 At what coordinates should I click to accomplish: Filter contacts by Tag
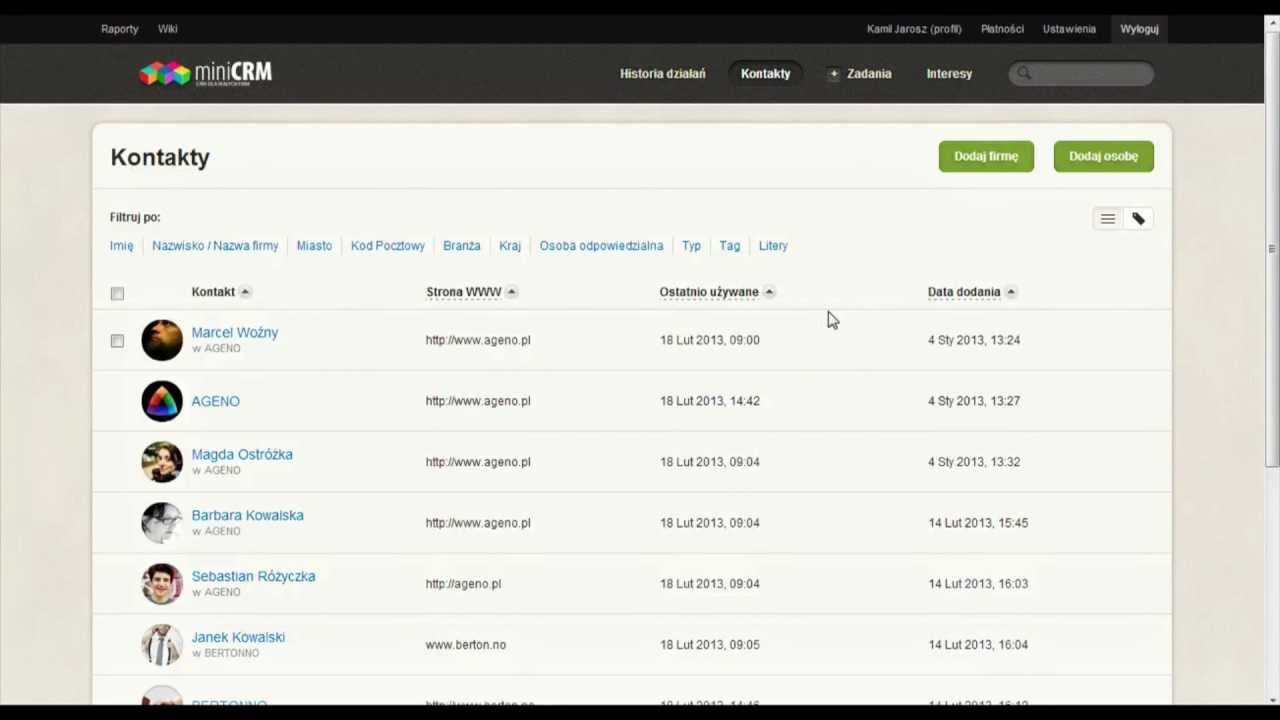coord(730,246)
